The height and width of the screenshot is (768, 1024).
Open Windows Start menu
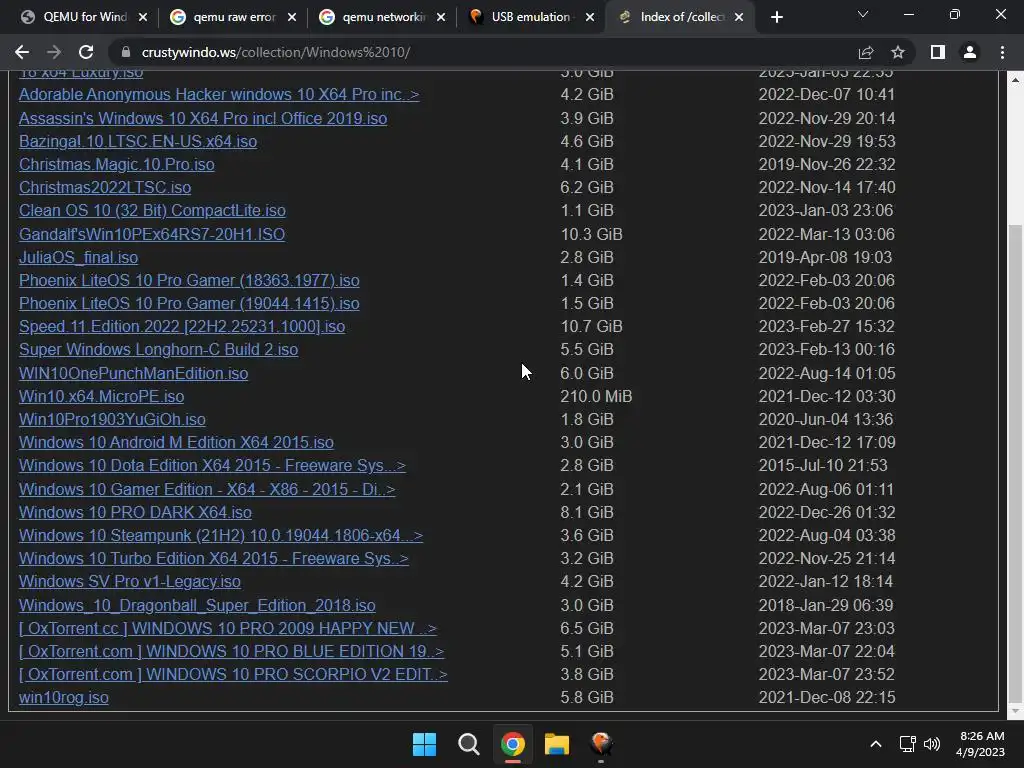coord(424,744)
